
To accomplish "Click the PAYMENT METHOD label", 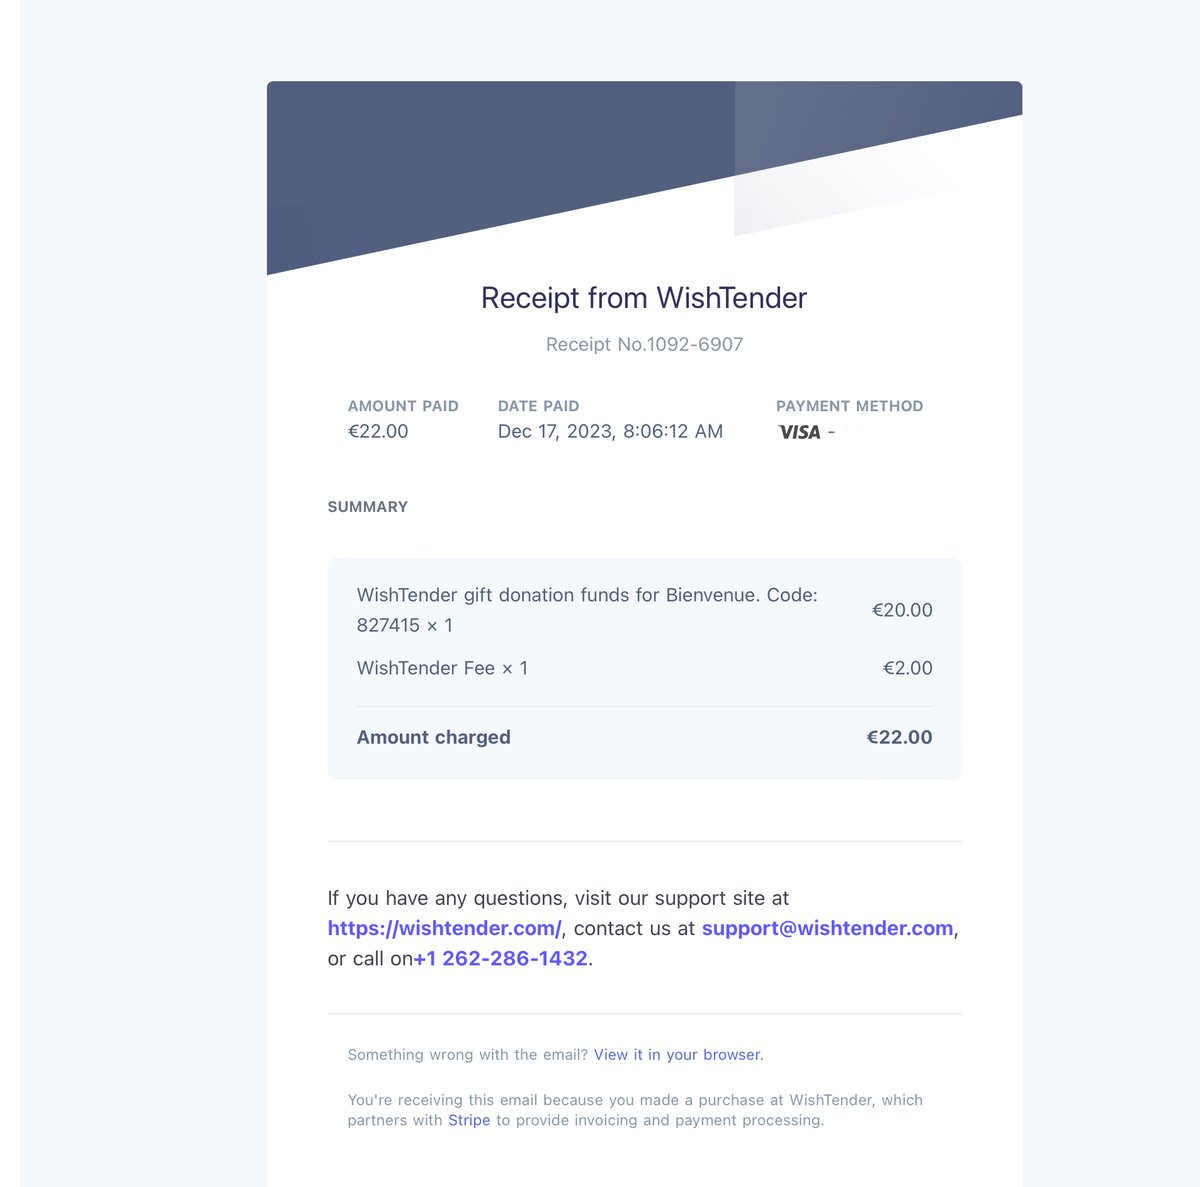I will click(x=849, y=406).
